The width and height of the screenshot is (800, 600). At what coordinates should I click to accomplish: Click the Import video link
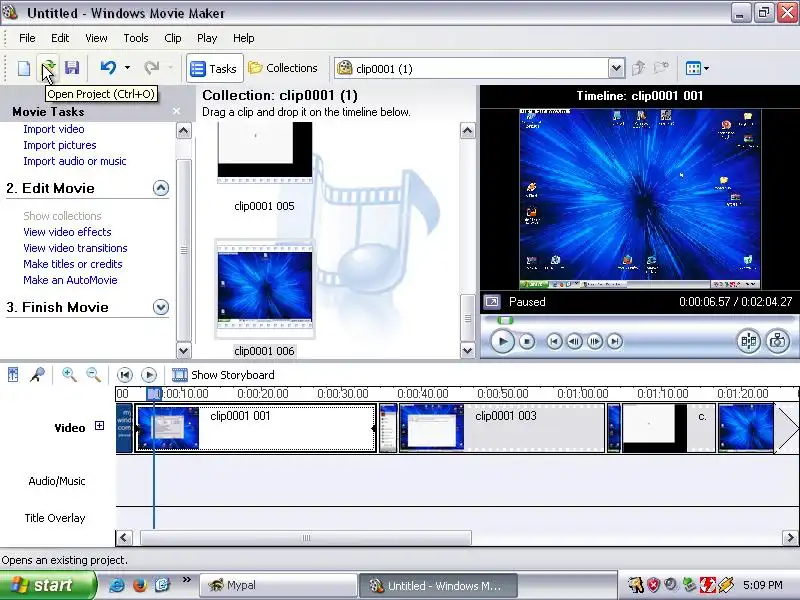54,129
